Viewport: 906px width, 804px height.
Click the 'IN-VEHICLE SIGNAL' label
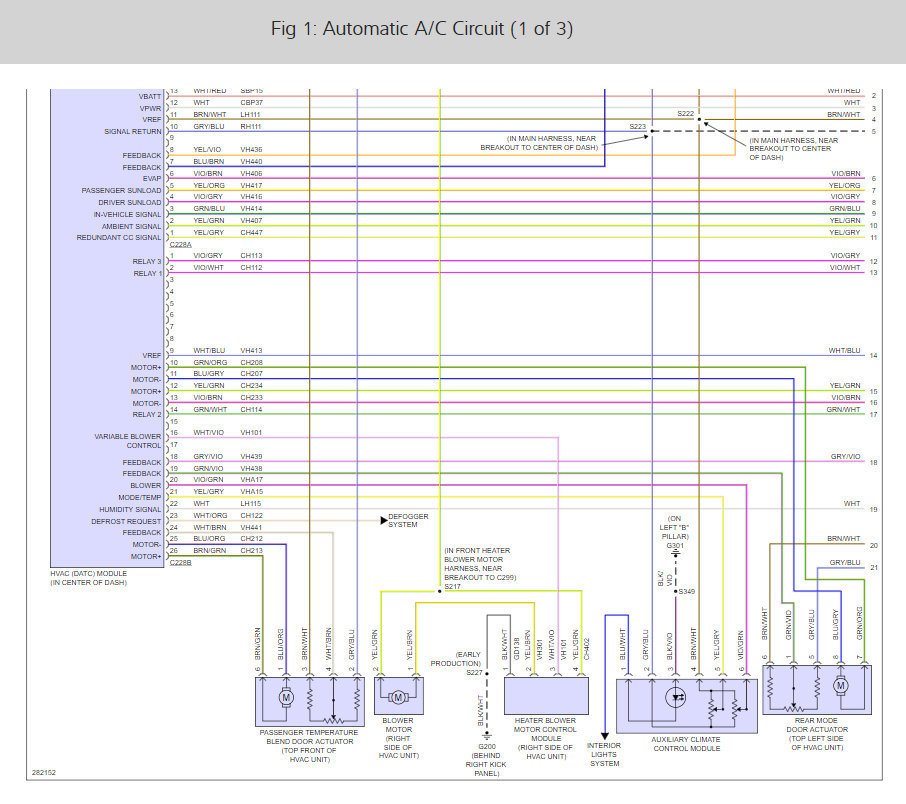pyautogui.click(x=128, y=214)
